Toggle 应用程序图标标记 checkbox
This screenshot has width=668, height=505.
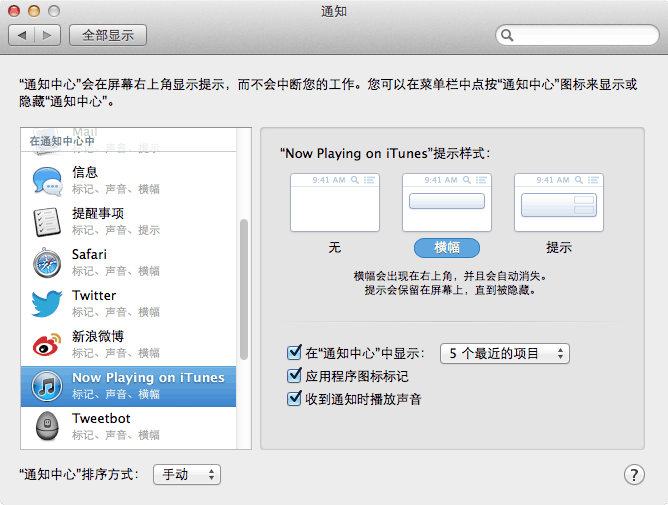(294, 375)
